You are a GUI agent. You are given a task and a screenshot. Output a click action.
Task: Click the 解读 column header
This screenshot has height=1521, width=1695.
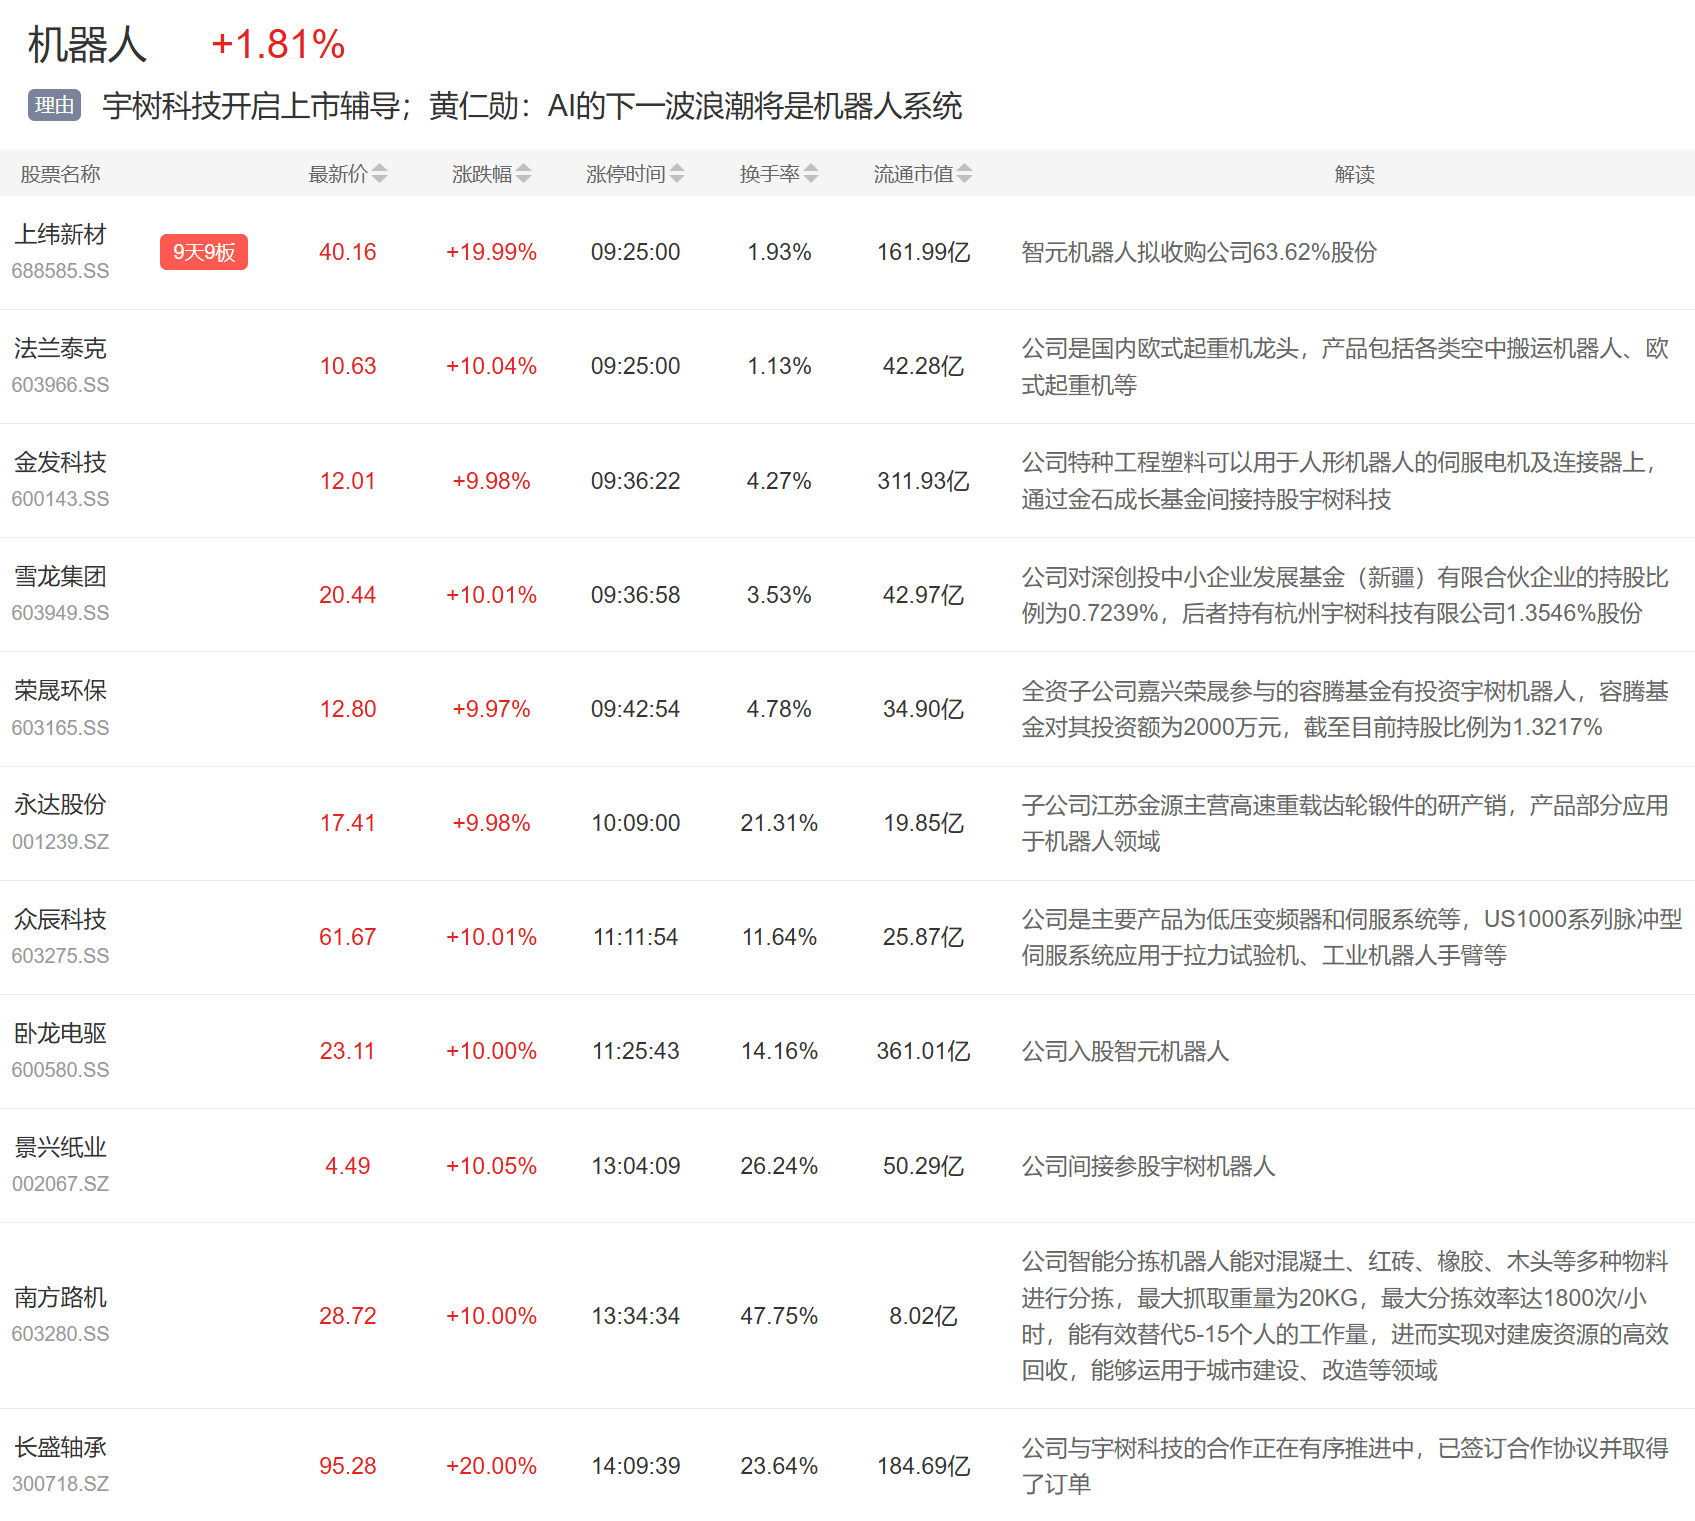pos(1354,174)
